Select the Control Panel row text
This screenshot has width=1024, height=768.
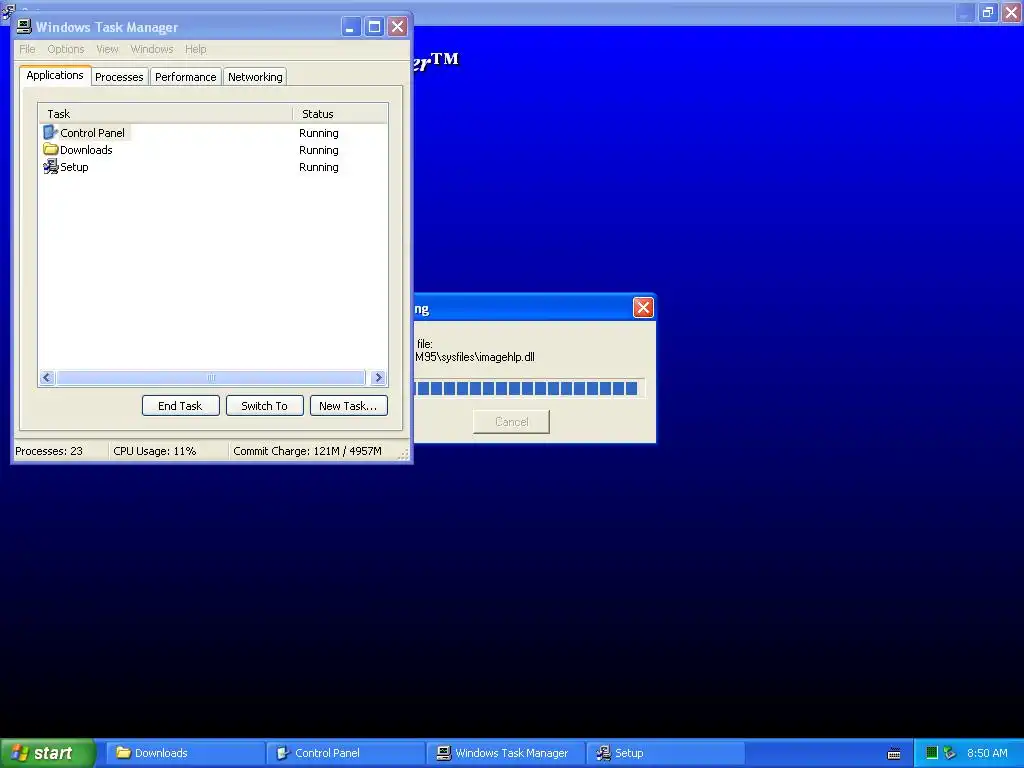[92, 133]
